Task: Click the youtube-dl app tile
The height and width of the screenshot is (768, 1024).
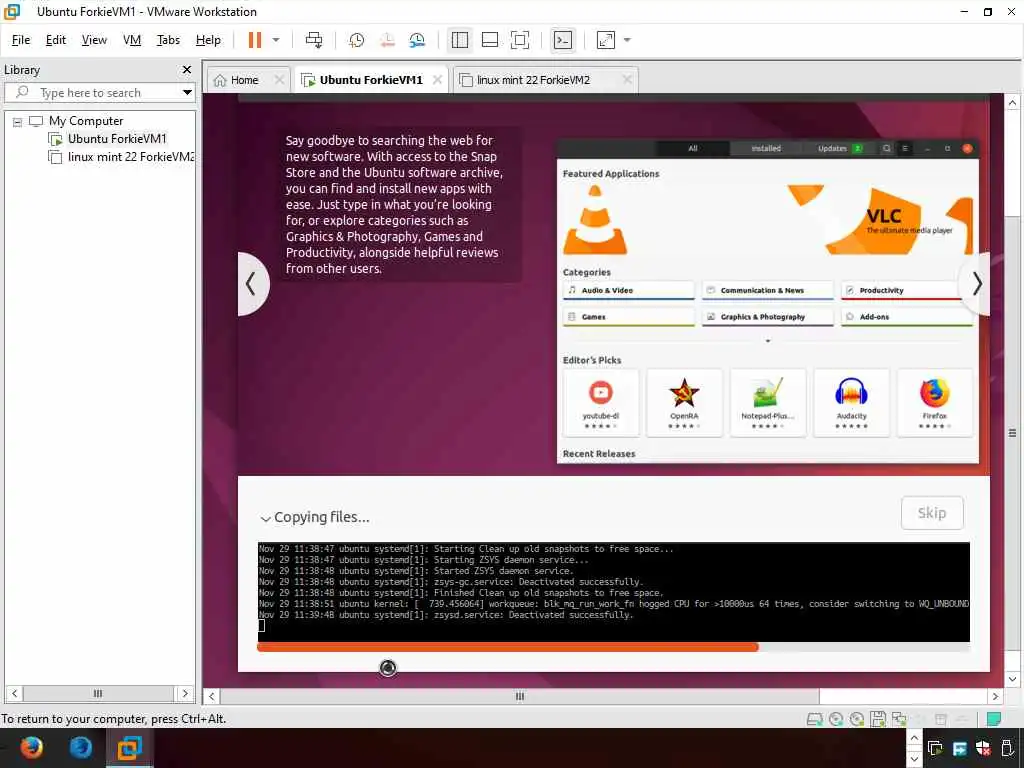Action: (600, 402)
